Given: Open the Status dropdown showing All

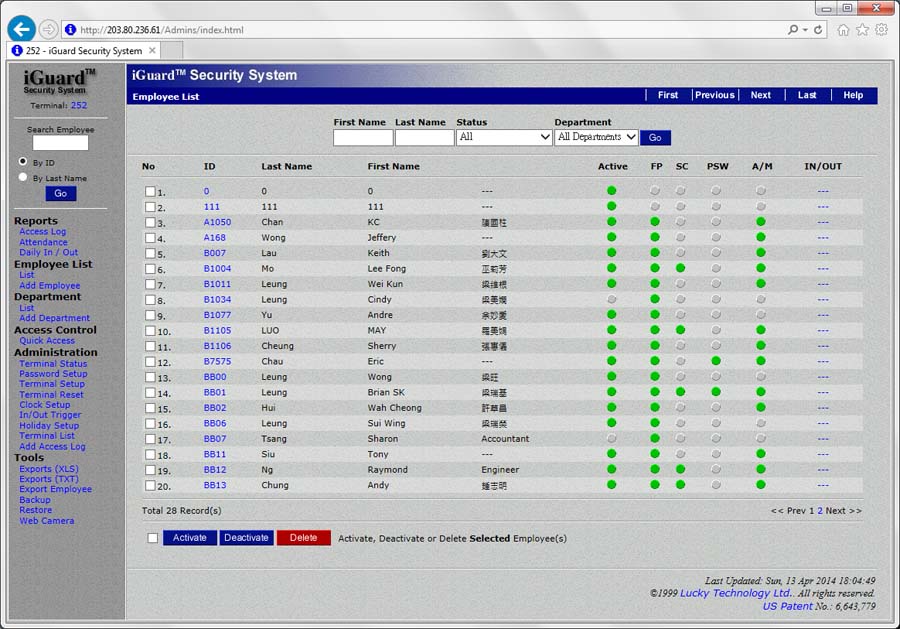Looking at the screenshot, I should pyautogui.click(x=504, y=137).
